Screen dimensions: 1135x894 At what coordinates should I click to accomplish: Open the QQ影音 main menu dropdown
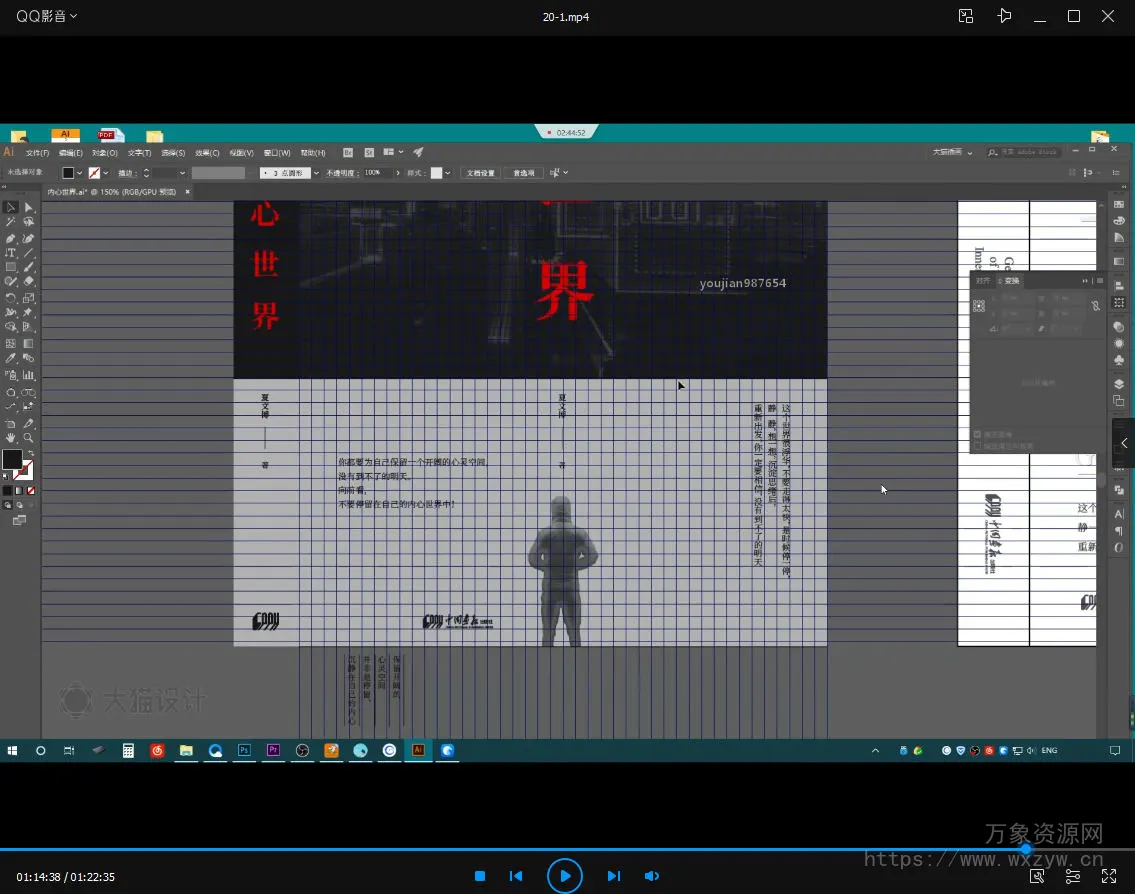point(46,16)
